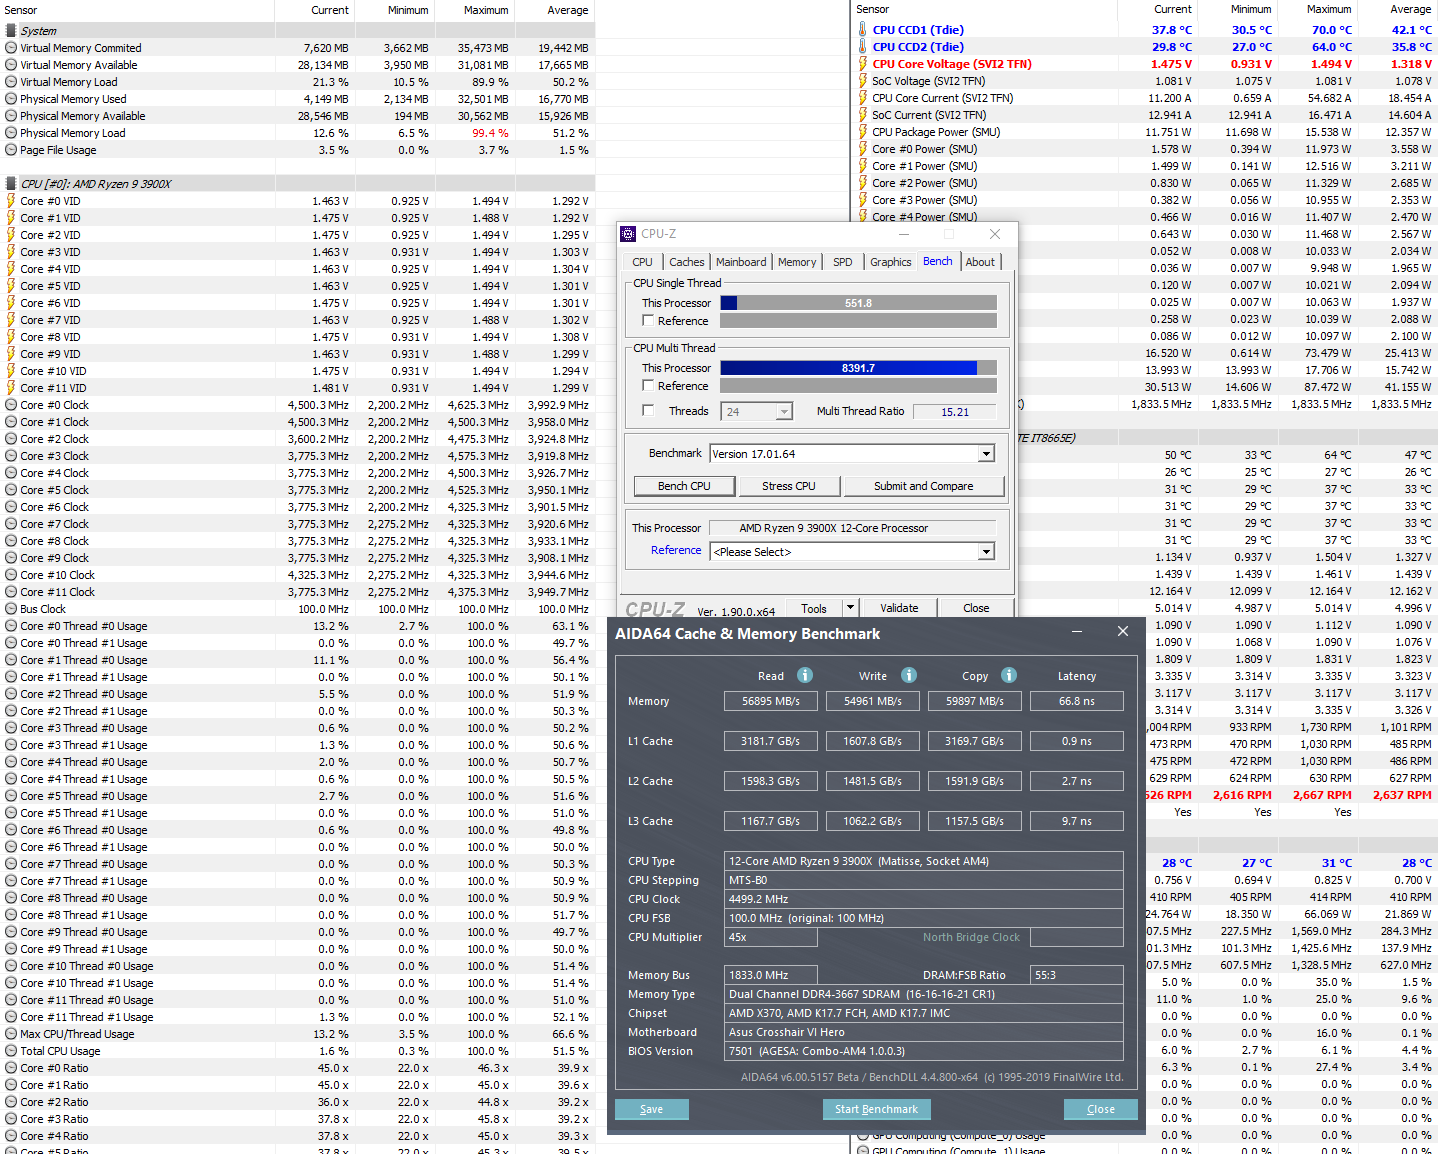
Task: Click the Close button in CPU-Z footer
Action: pos(976,608)
